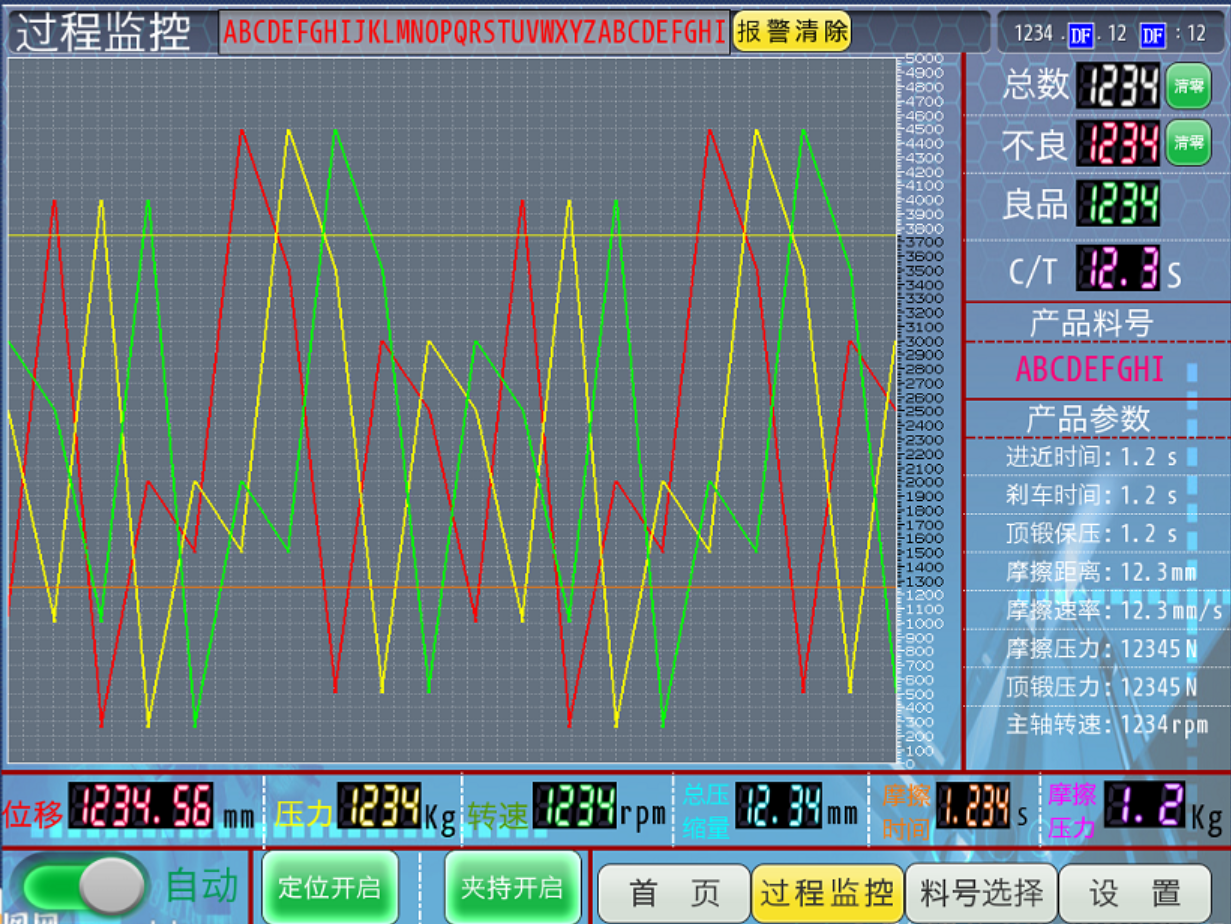Click the DF marker before :12
Image resolution: width=1231 pixels, height=924 pixels.
pyautogui.click(x=1153, y=35)
